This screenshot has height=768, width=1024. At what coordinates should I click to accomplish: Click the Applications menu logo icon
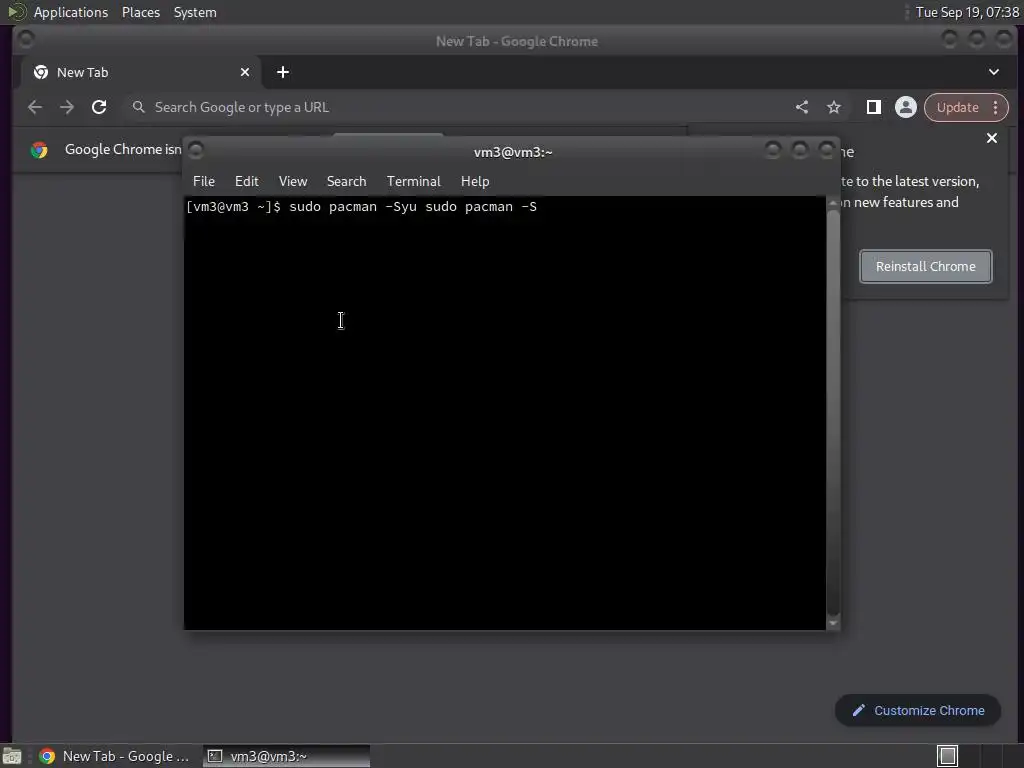click(16, 12)
